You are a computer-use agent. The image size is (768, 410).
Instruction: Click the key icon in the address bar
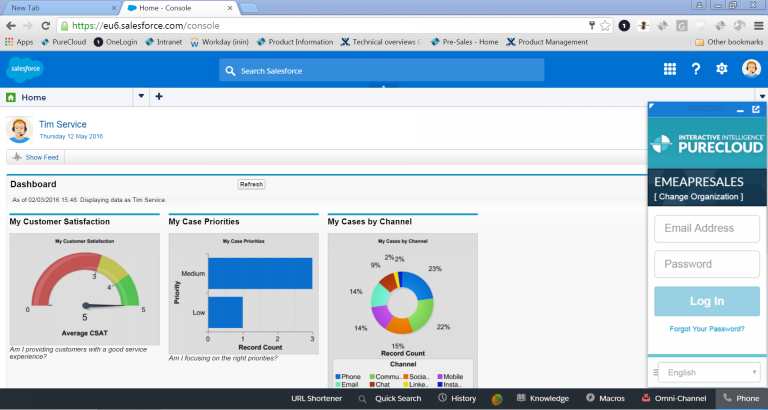[x=592, y=25]
